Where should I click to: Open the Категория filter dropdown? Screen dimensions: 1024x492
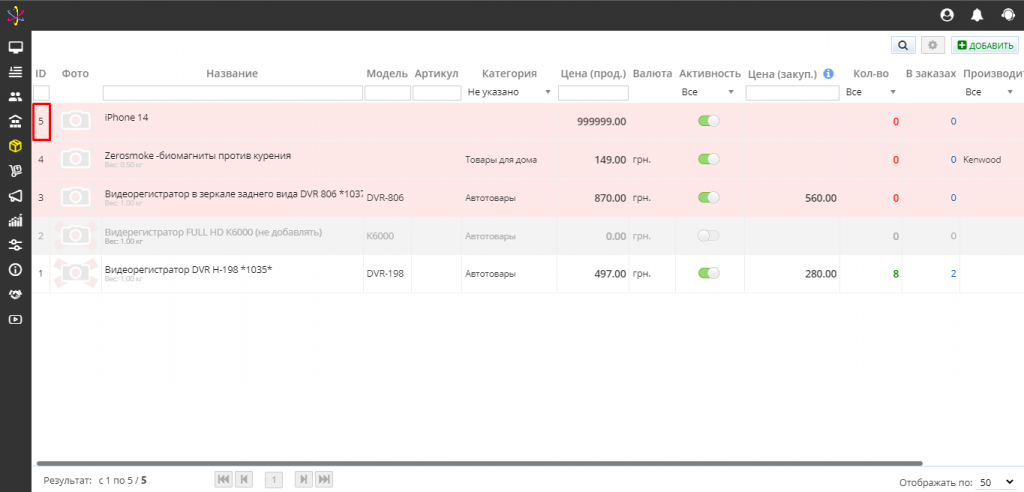click(x=509, y=93)
